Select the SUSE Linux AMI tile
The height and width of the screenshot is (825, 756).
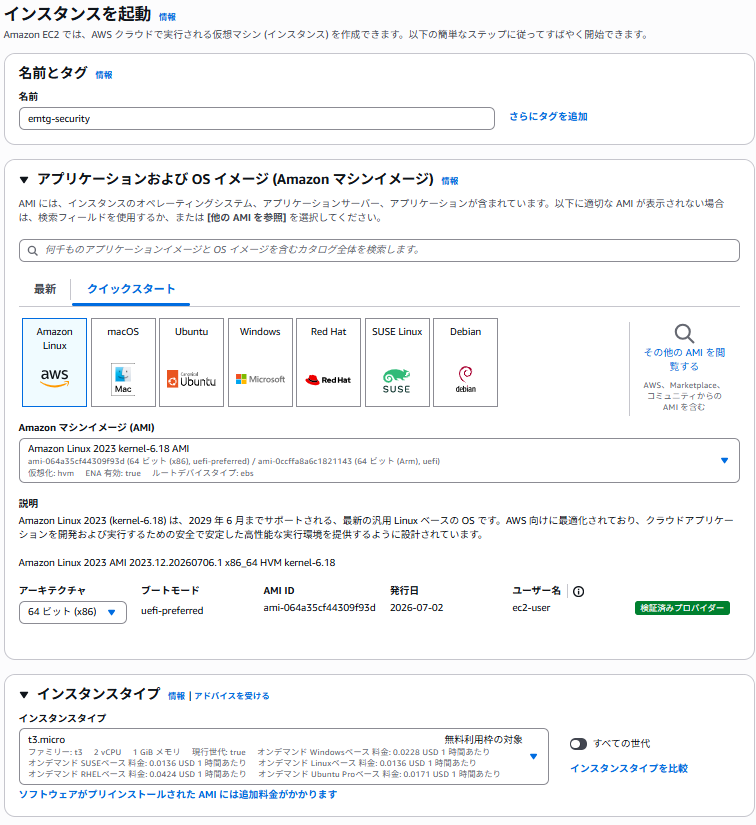tap(397, 362)
